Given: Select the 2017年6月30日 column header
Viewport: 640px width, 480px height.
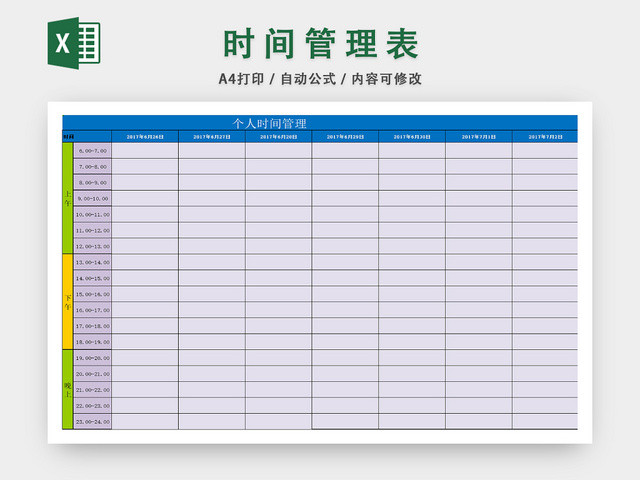Looking at the screenshot, I should 412,137.
